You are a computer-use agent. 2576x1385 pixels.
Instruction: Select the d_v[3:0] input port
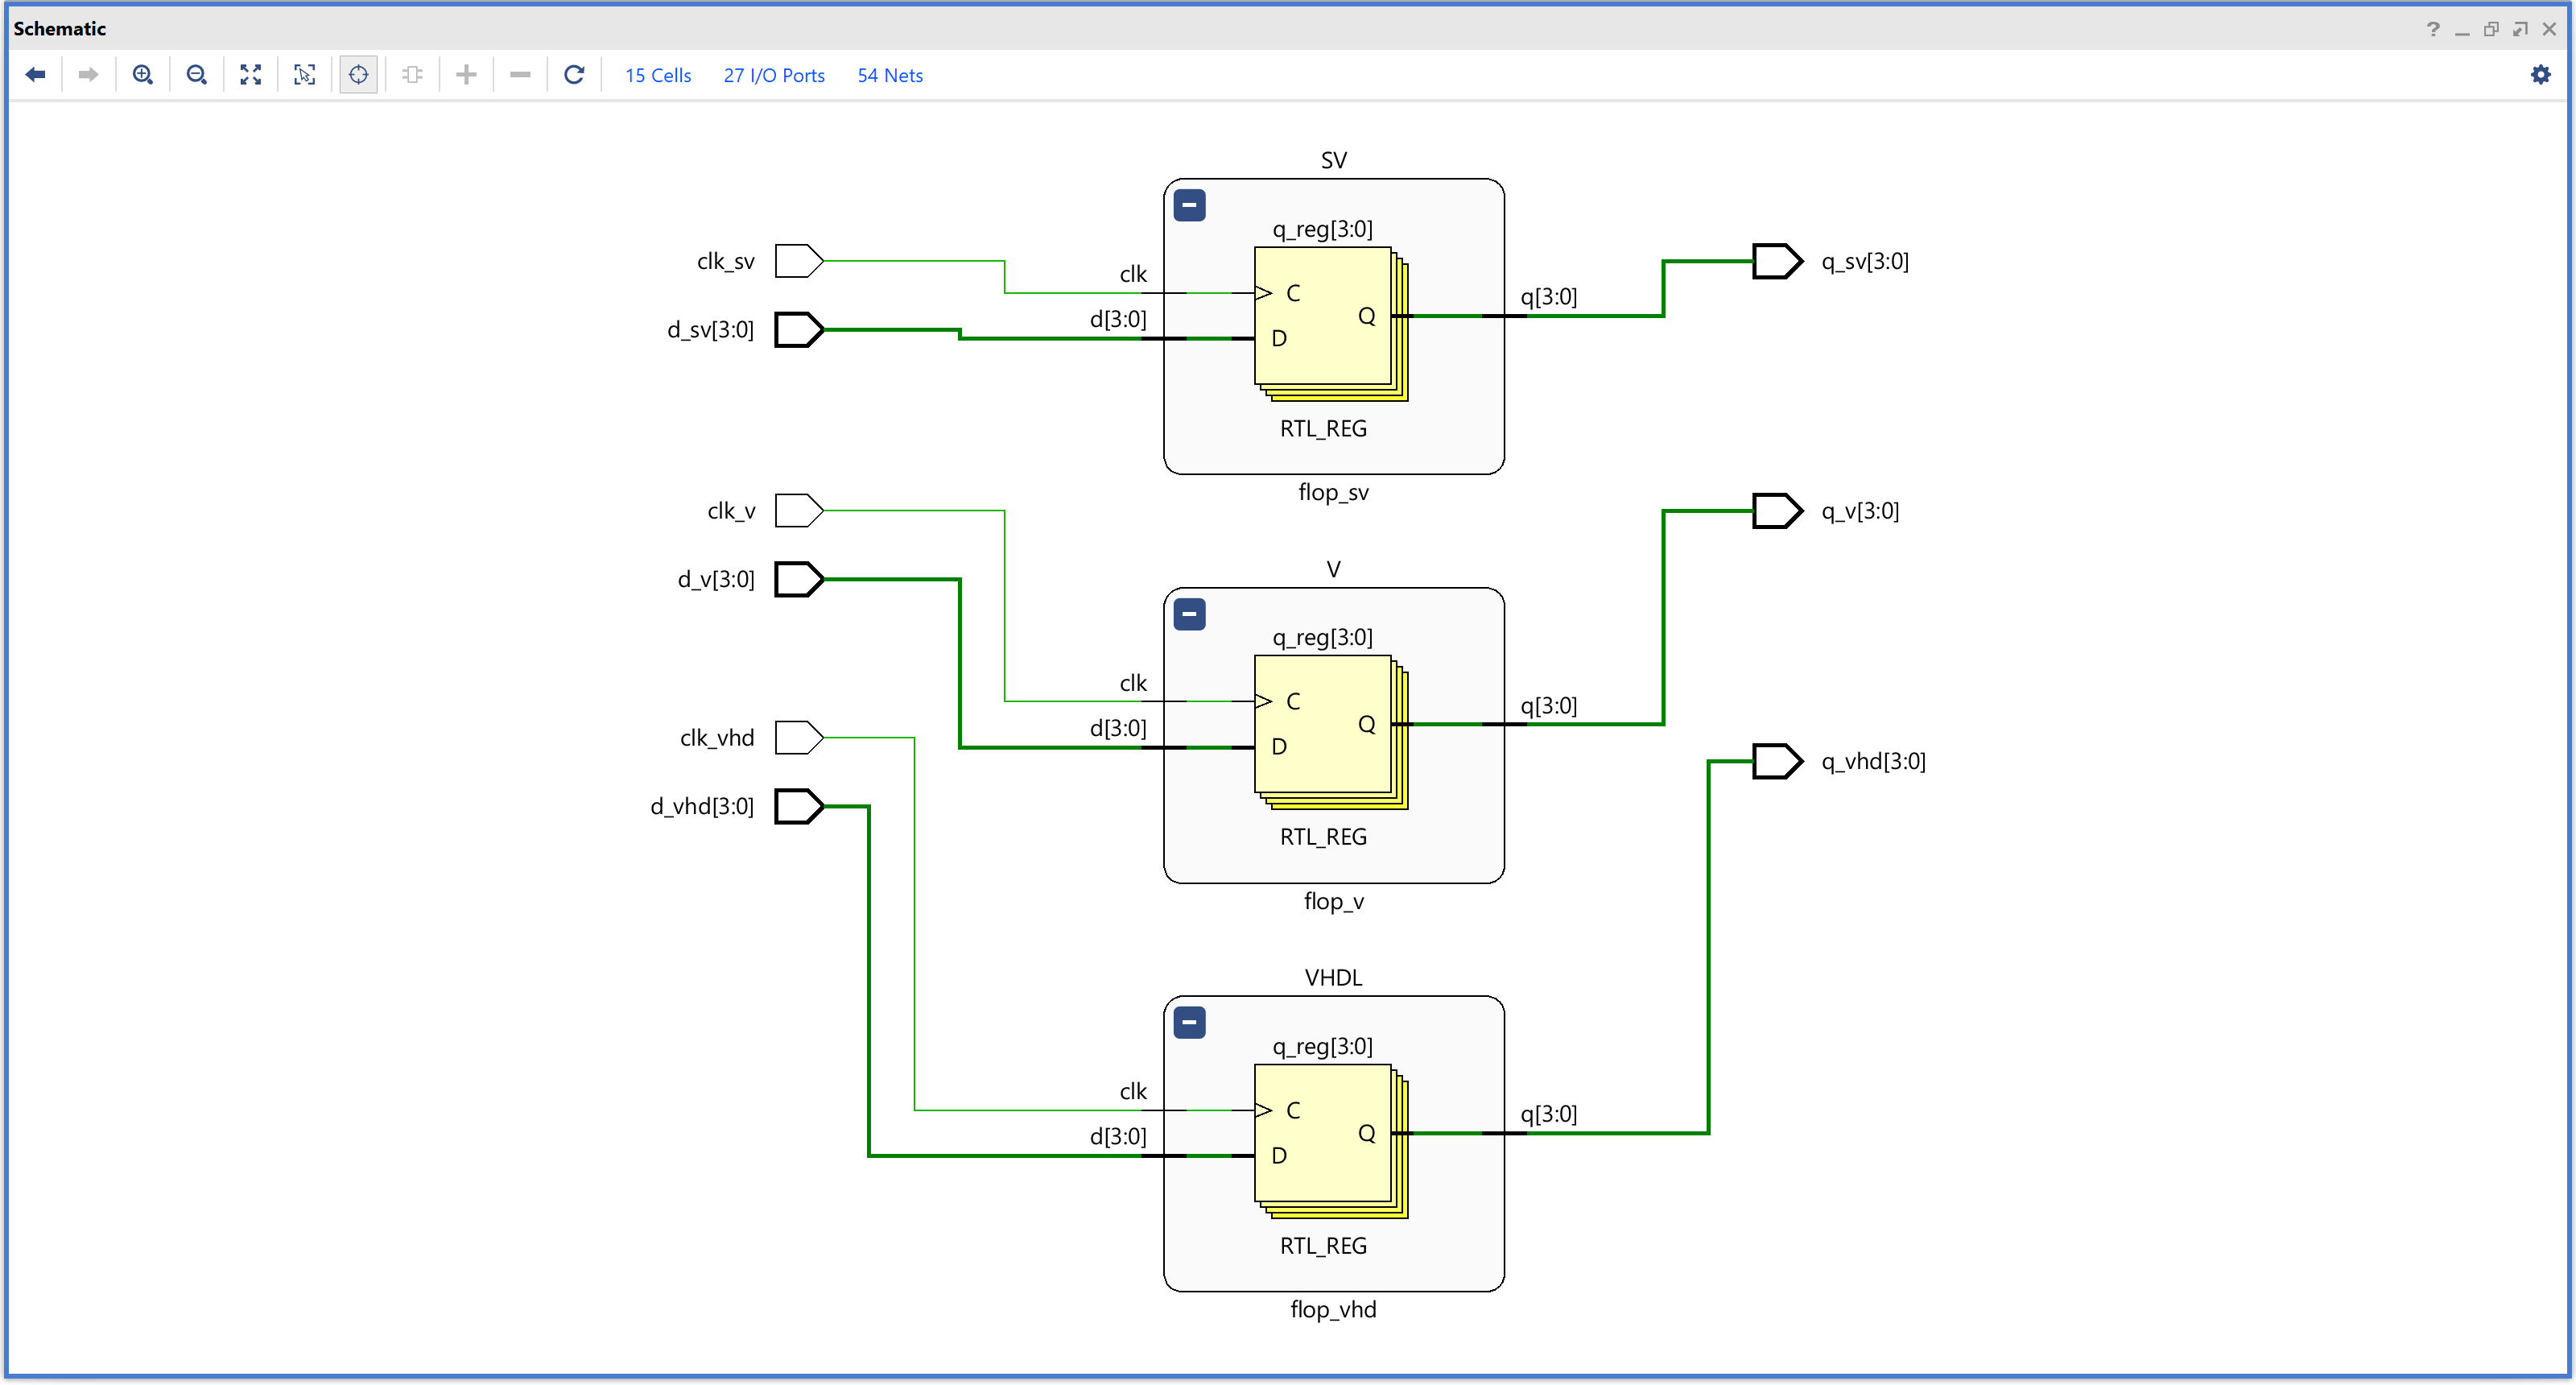coord(798,579)
